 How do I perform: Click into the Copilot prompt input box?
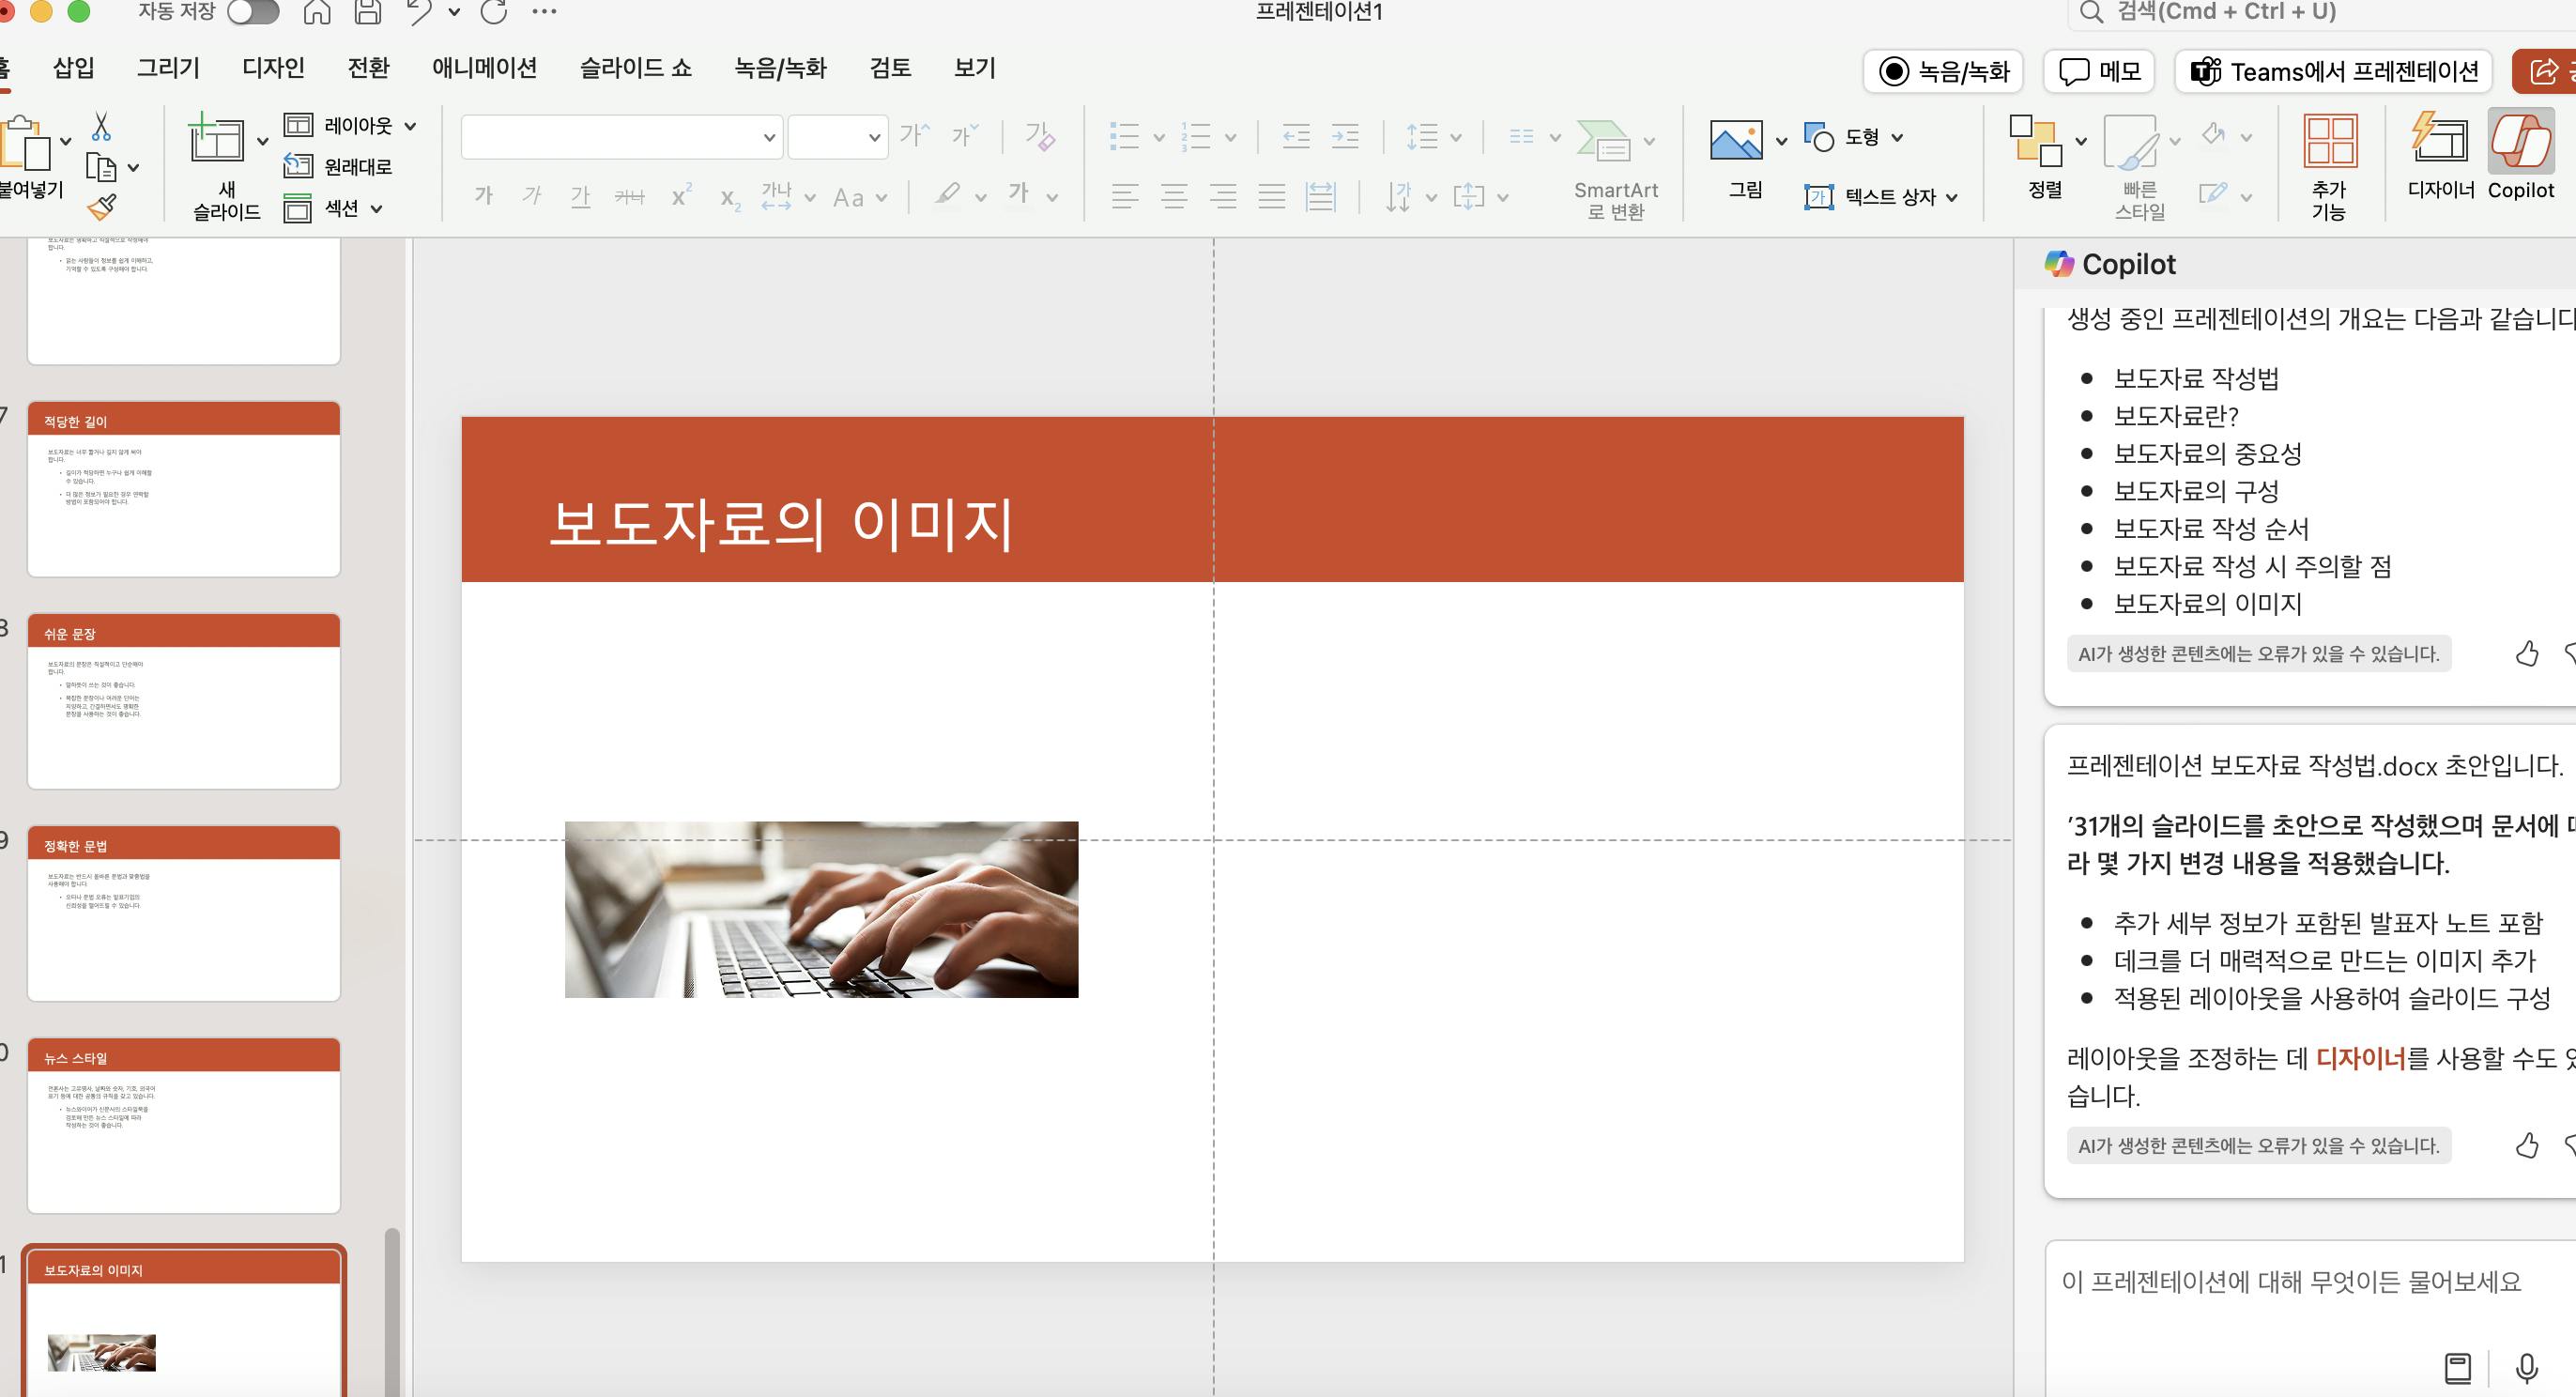click(2290, 1282)
